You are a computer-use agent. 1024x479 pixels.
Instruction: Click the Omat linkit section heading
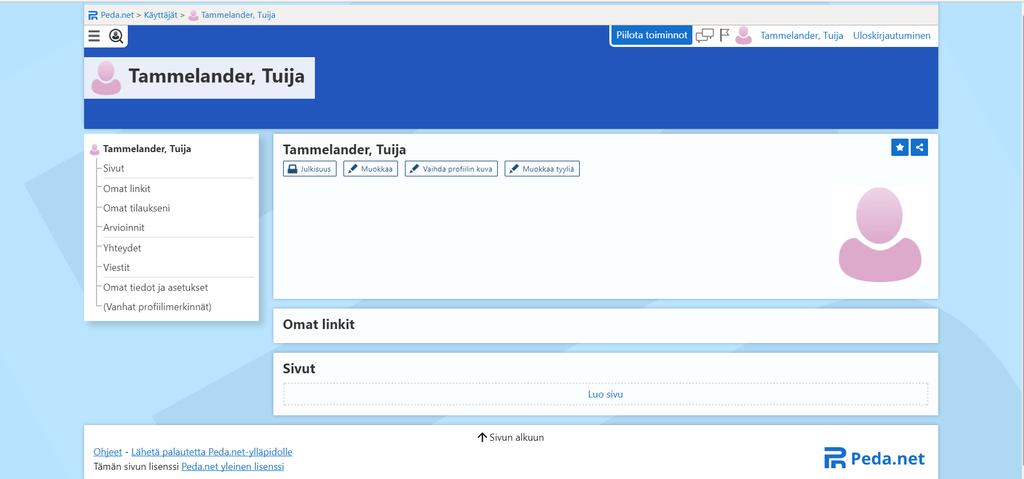pyautogui.click(x=319, y=324)
